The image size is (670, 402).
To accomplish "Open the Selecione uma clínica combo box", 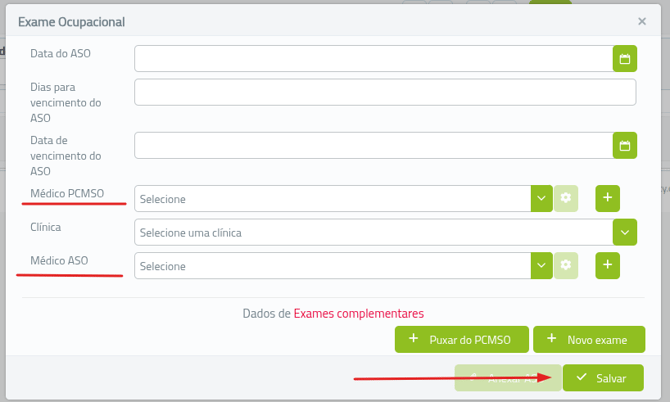I will point(374,233).
